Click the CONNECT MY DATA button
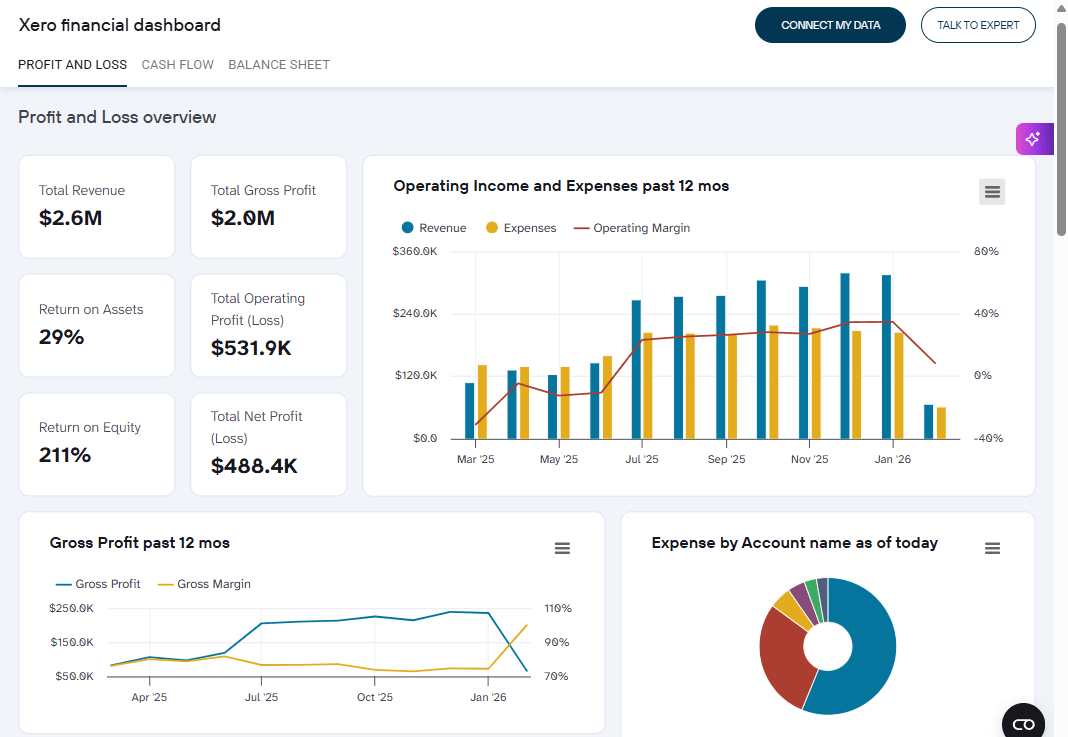Image resolution: width=1068 pixels, height=737 pixels. [830, 24]
